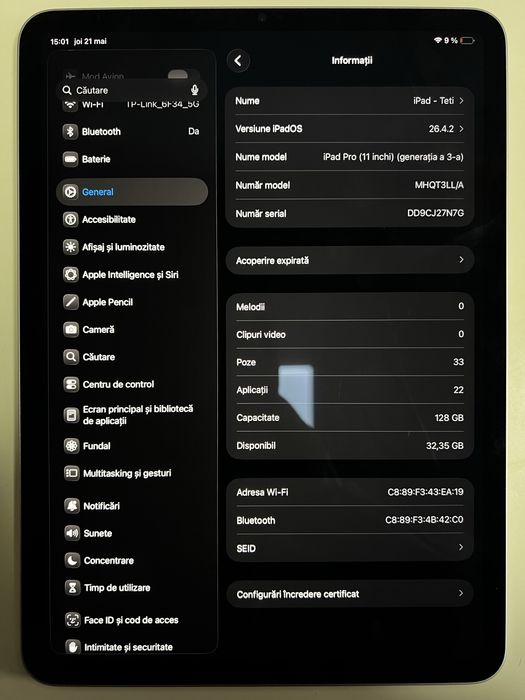Open the Bluetooth settings icon in sidebar

(70, 131)
